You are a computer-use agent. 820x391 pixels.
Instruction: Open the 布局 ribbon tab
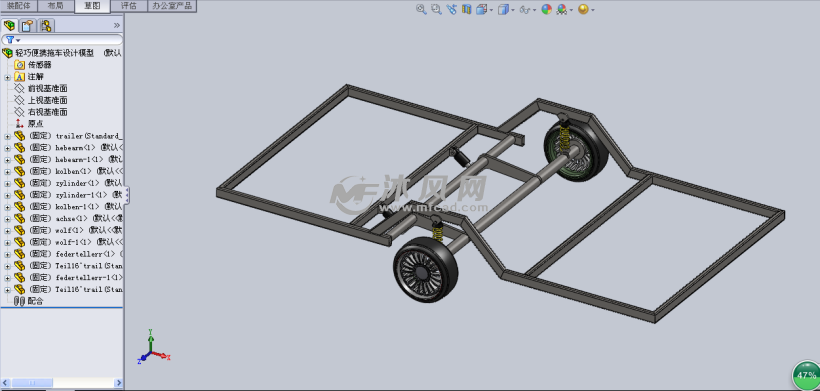55,6
